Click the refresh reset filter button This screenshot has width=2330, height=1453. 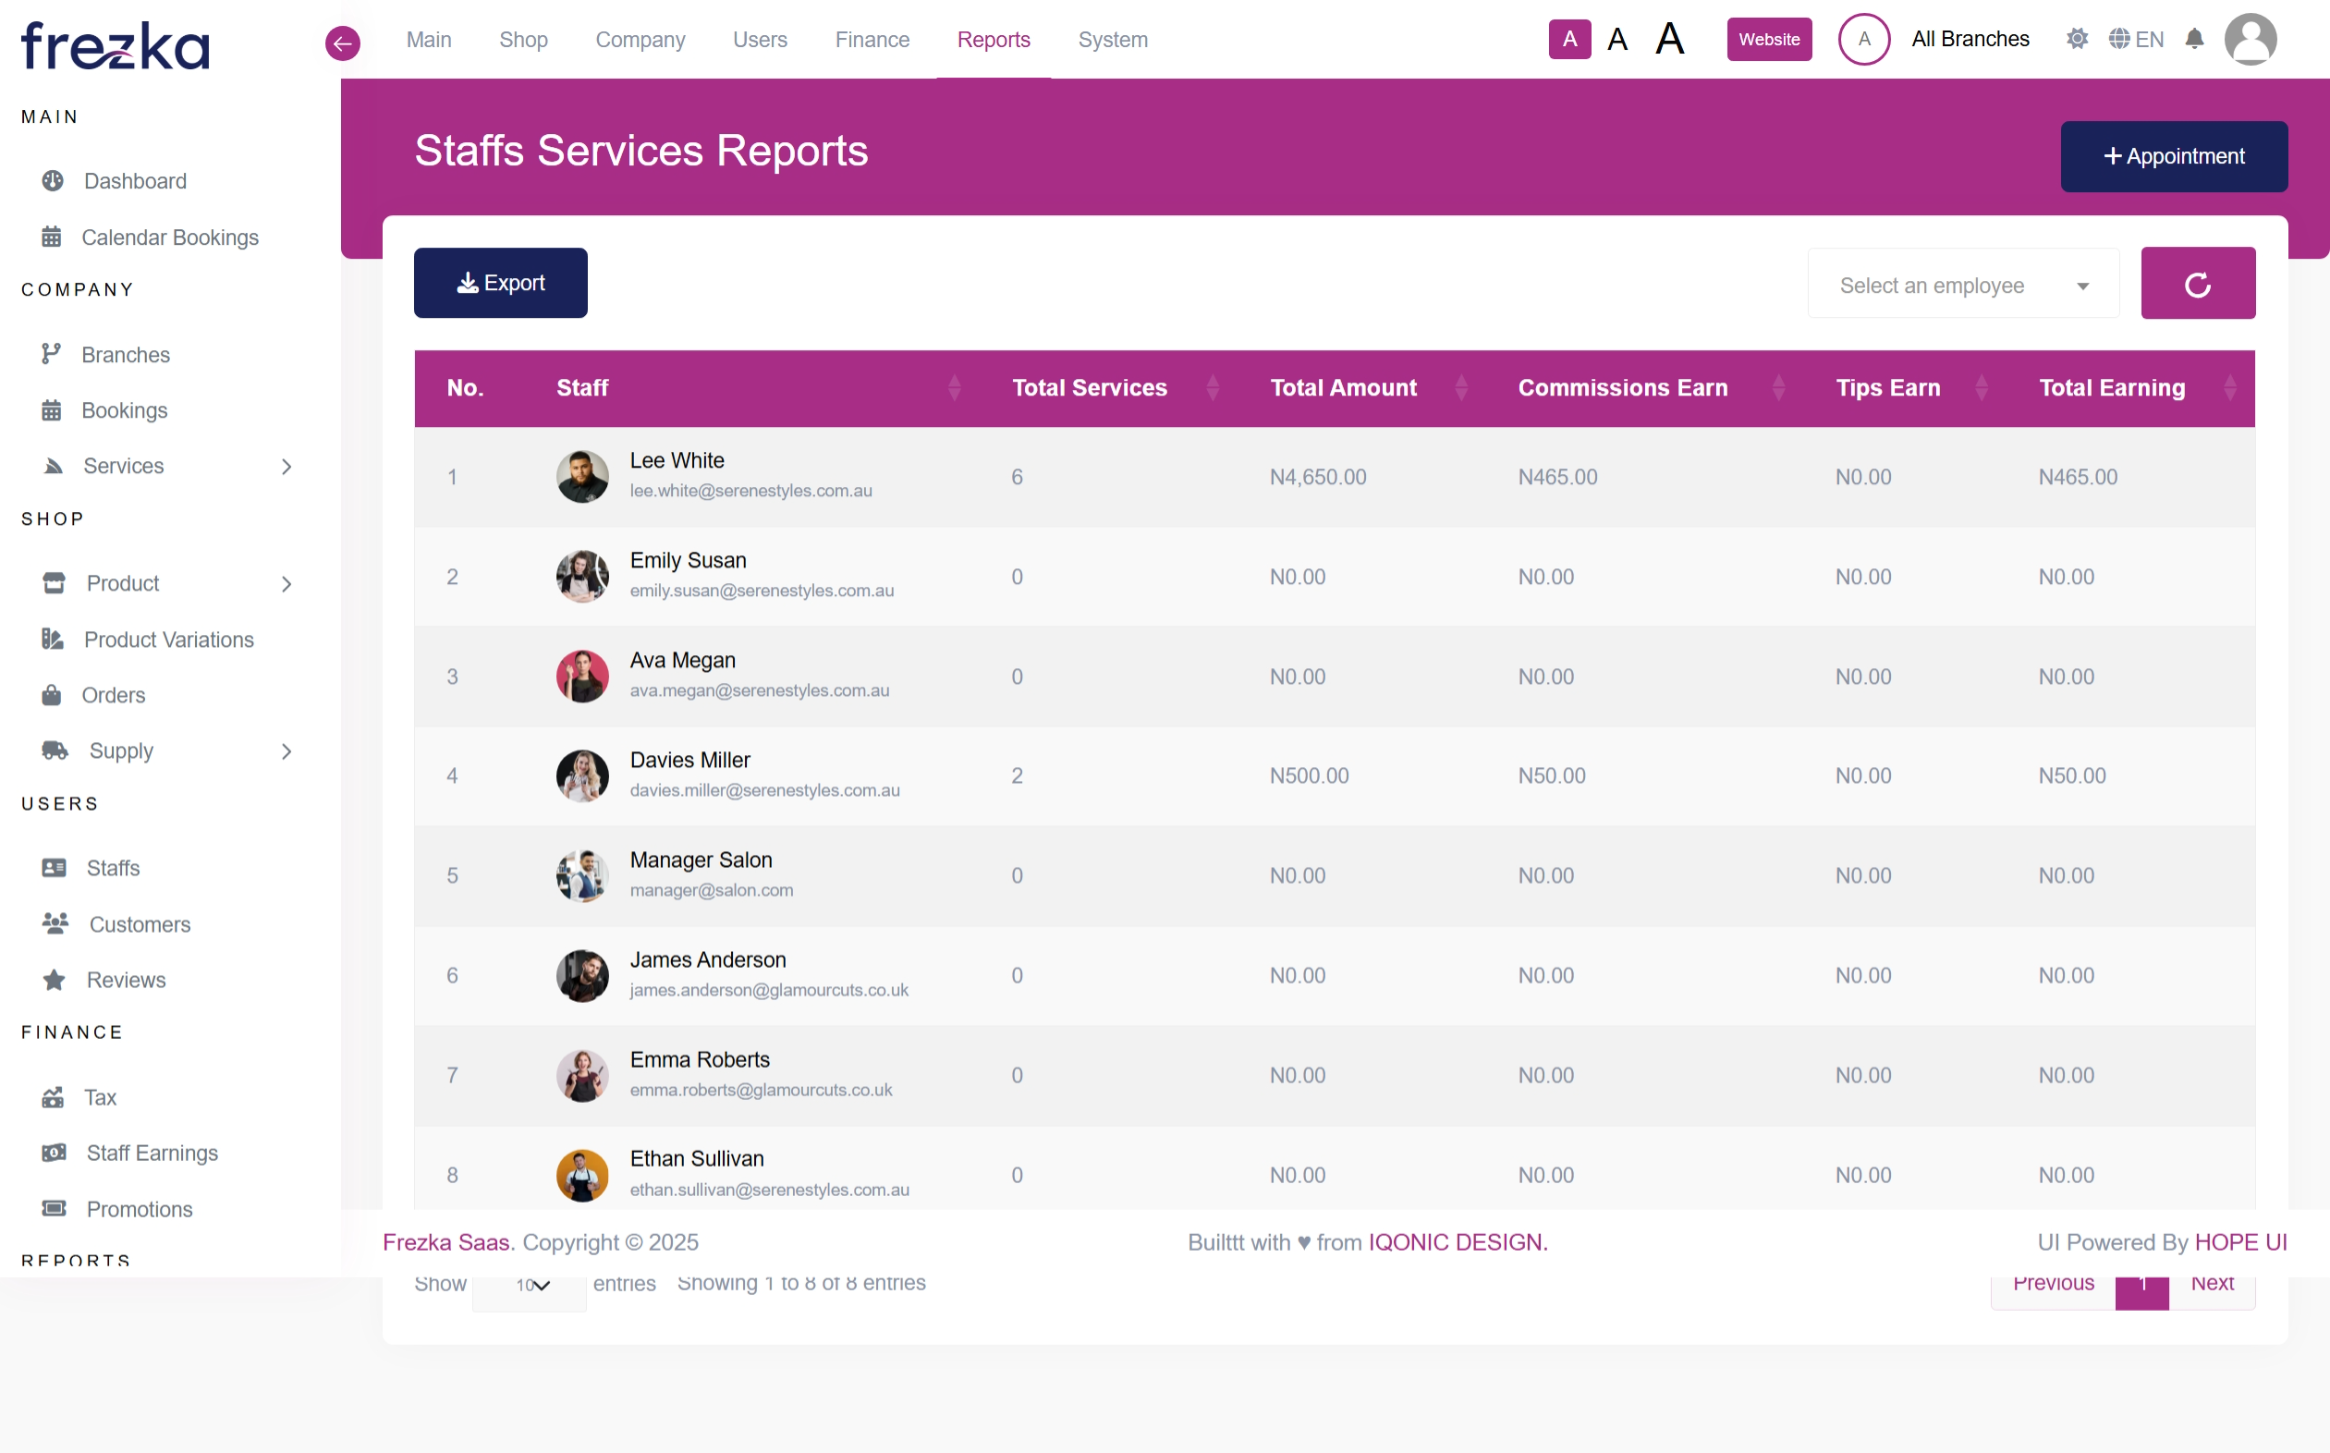pyautogui.click(x=2197, y=284)
